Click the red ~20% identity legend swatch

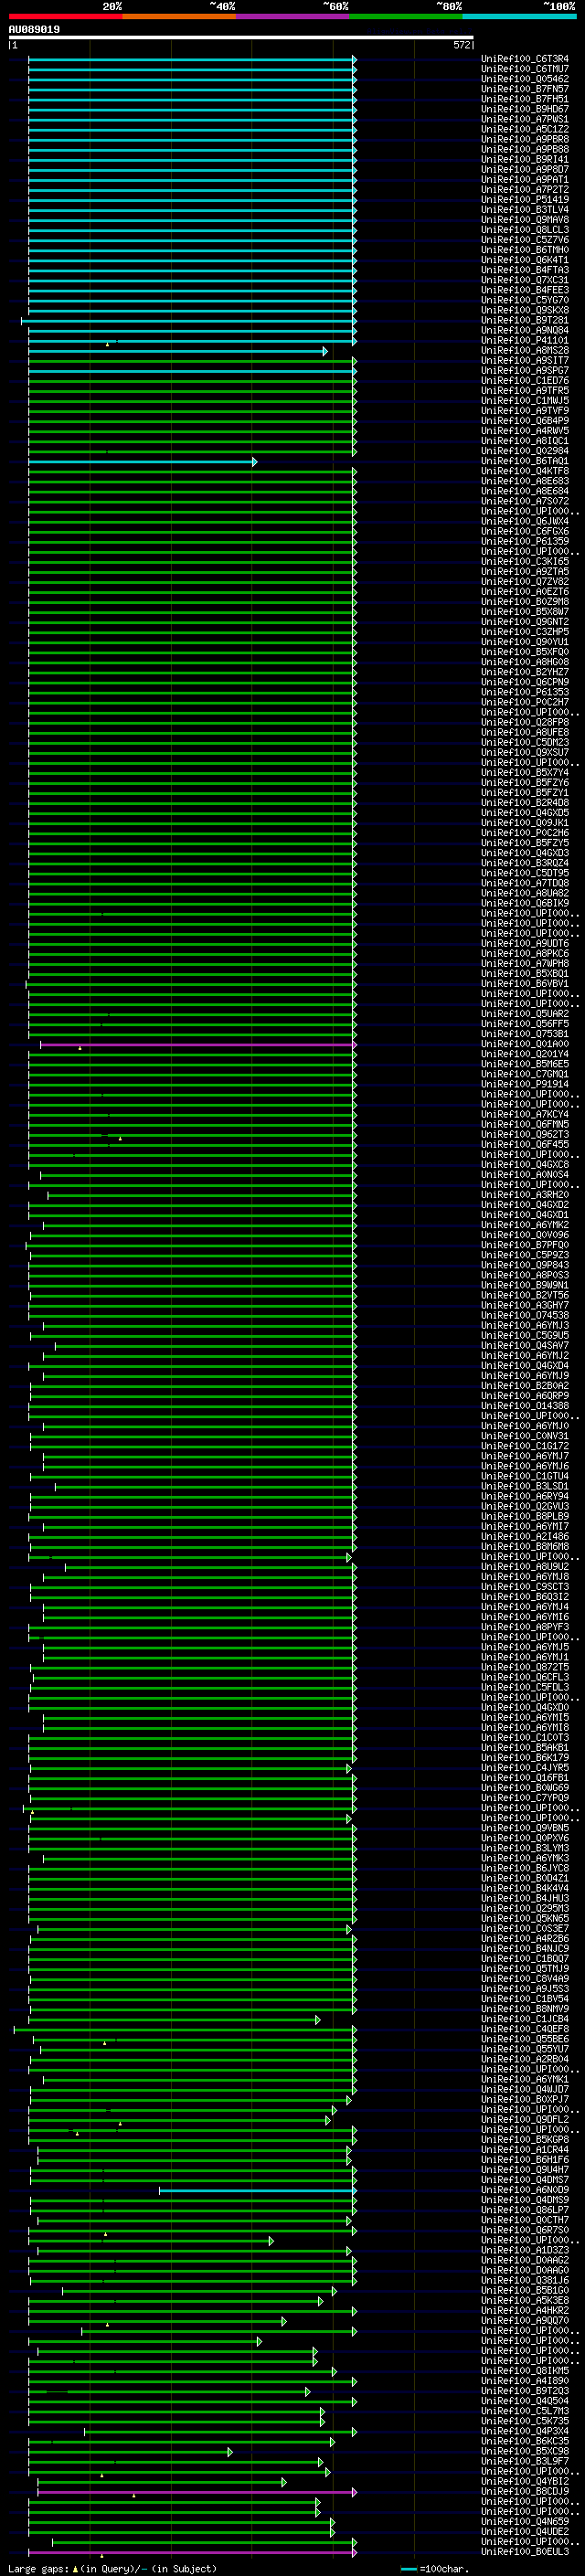pos(65,16)
